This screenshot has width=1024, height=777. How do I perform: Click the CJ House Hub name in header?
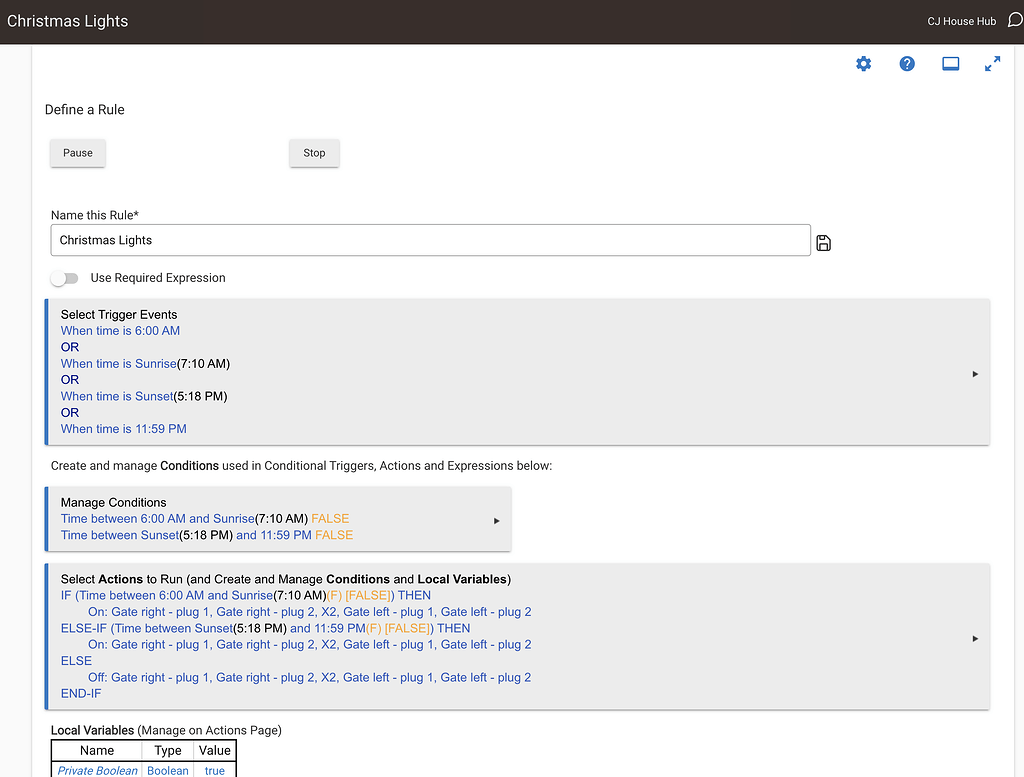point(961,21)
